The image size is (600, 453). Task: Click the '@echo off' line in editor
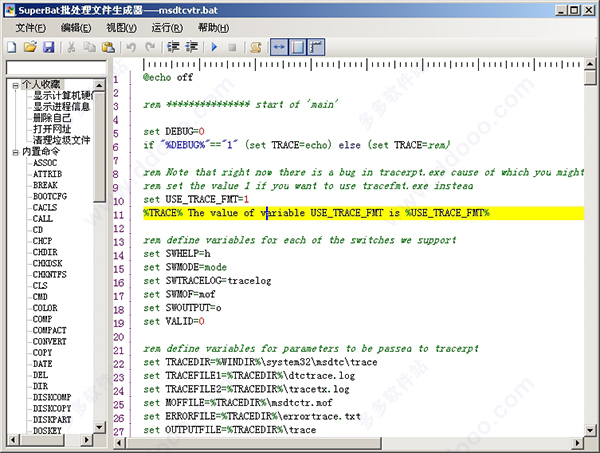(x=168, y=77)
